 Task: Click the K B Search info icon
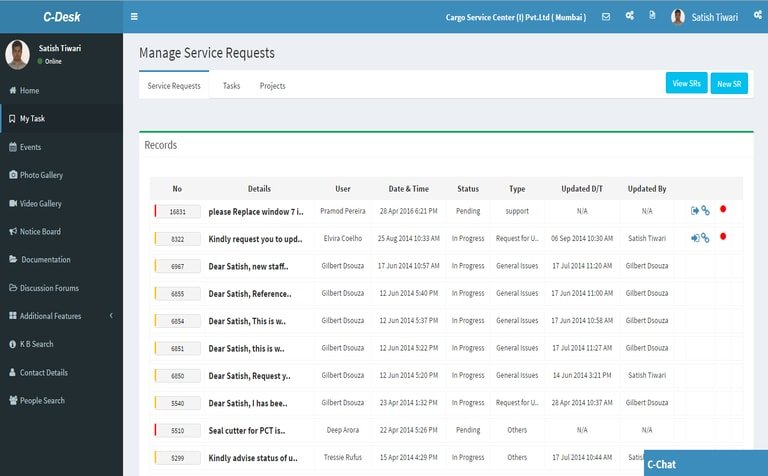point(13,344)
